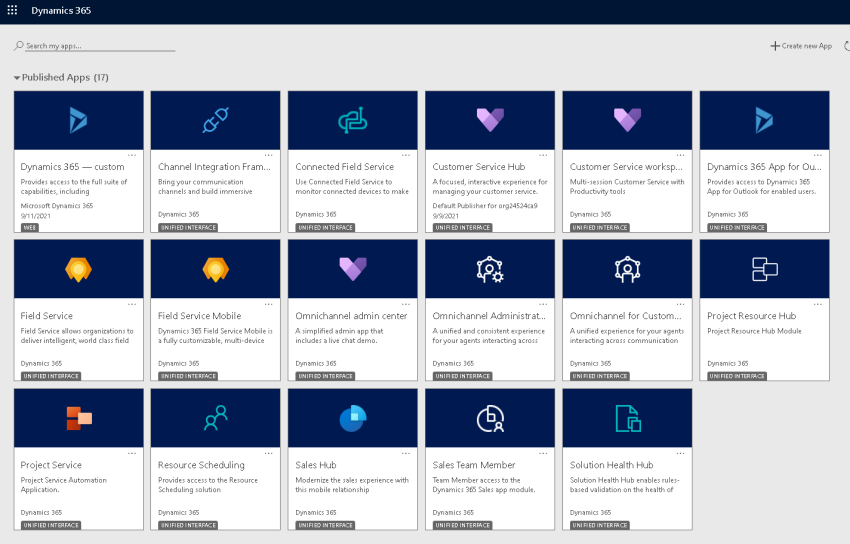Open Channel Integration Framework plug icon
Image resolution: width=850 pixels, height=544 pixels.
click(x=216, y=120)
